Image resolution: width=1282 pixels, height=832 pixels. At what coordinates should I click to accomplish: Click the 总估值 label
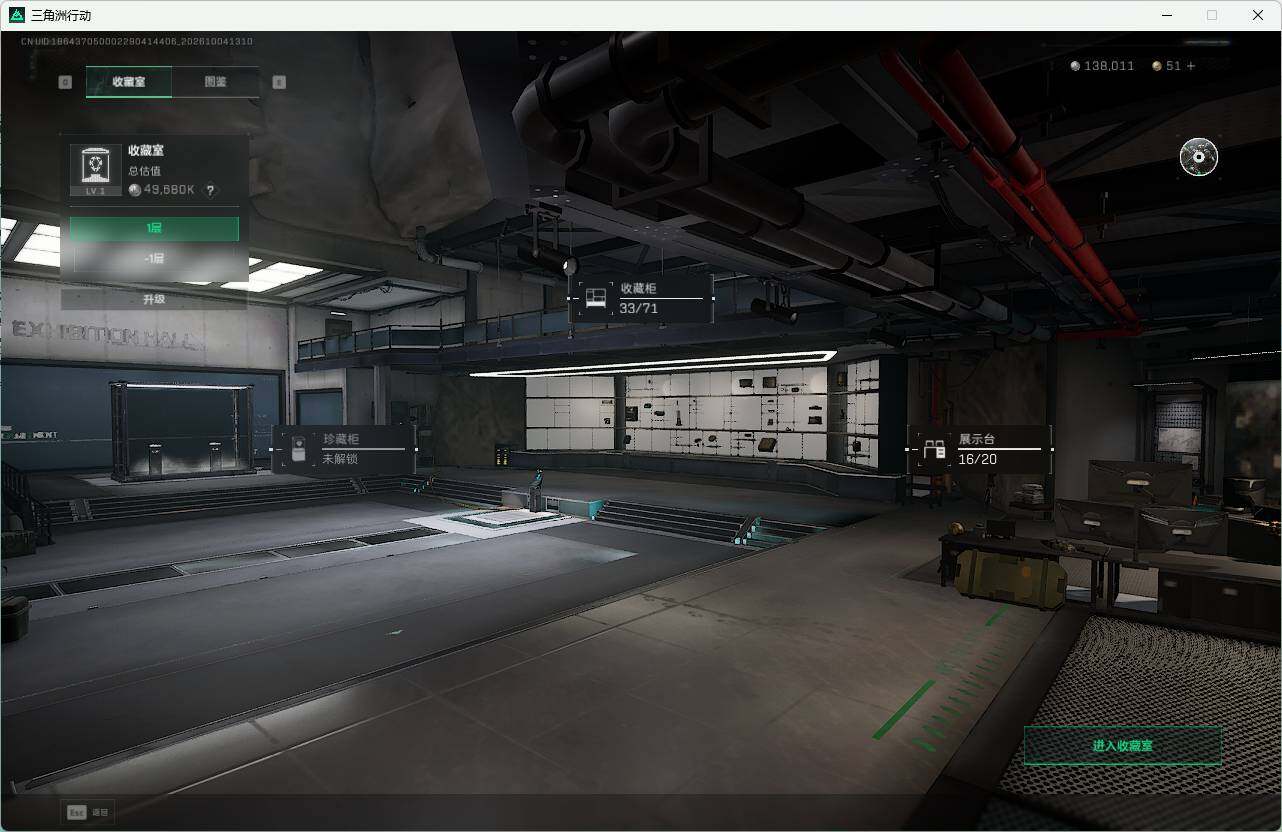tap(144, 171)
